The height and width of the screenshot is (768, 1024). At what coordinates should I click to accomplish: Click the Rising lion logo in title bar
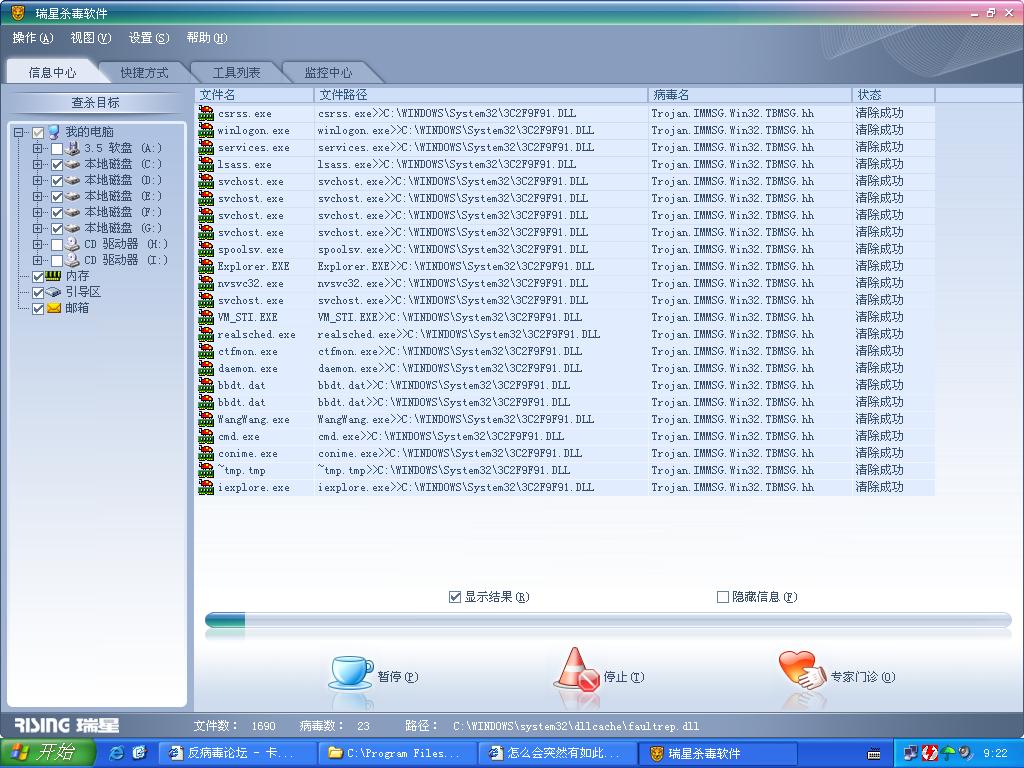coord(18,12)
